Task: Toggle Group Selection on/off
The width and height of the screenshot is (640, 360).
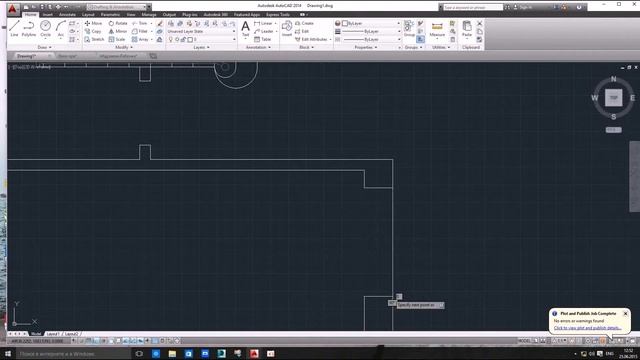Action: click(420, 39)
